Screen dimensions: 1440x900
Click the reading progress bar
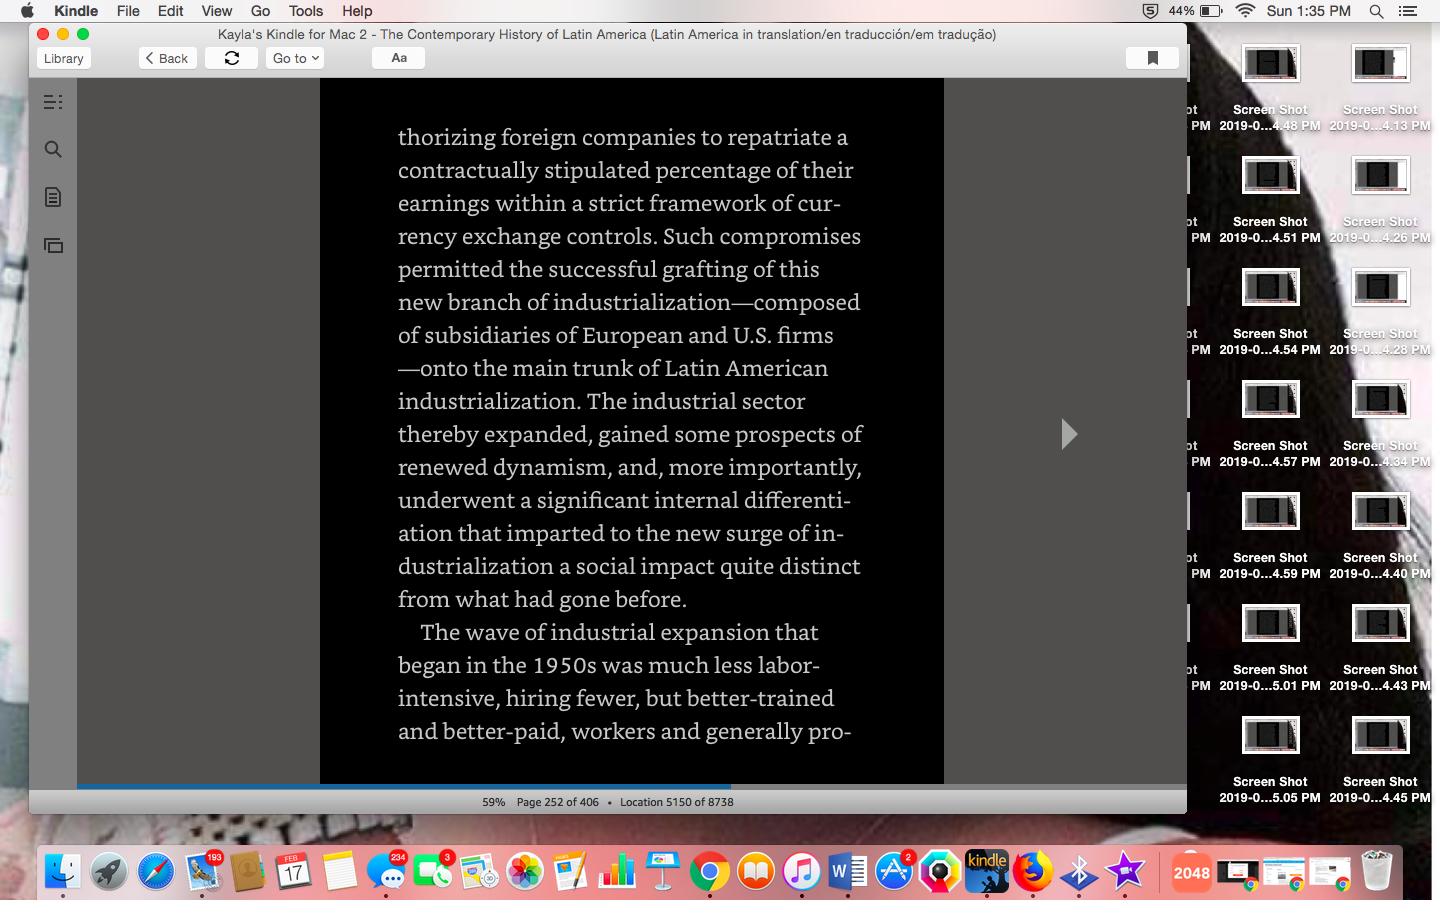click(x=631, y=787)
